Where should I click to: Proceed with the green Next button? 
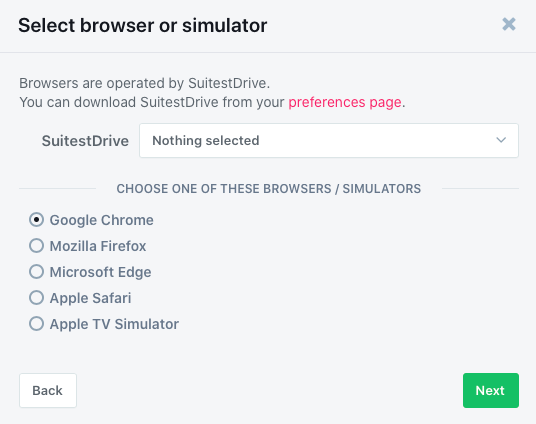pyautogui.click(x=491, y=390)
